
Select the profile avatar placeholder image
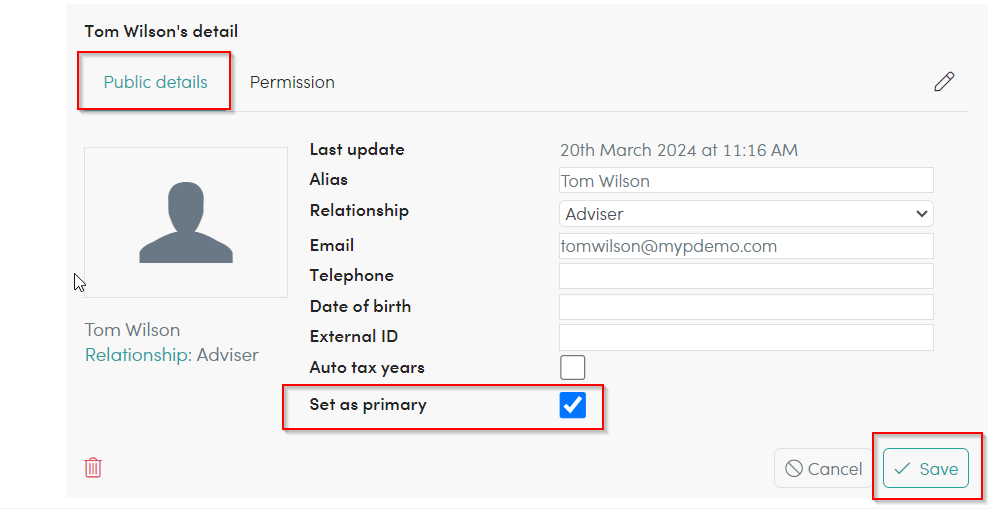click(x=186, y=223)
